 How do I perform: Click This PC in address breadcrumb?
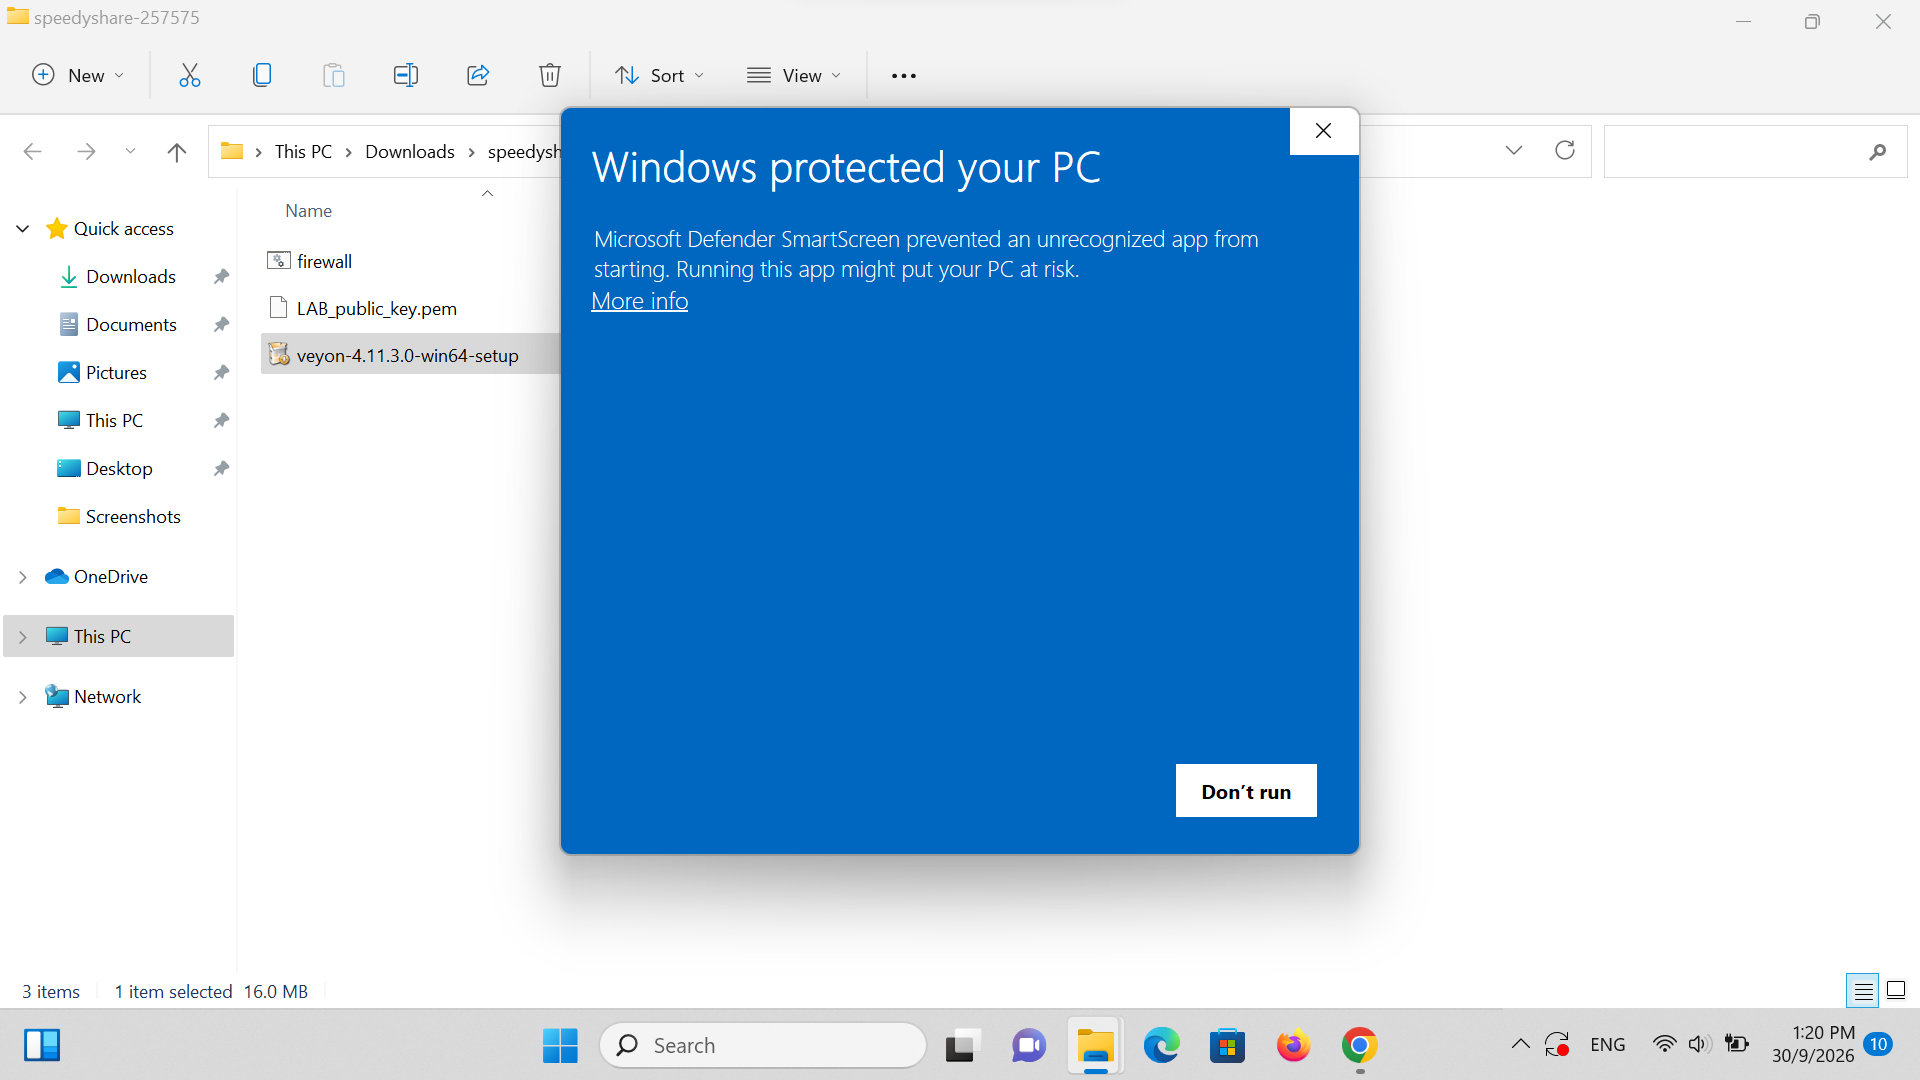coord(303,151)
